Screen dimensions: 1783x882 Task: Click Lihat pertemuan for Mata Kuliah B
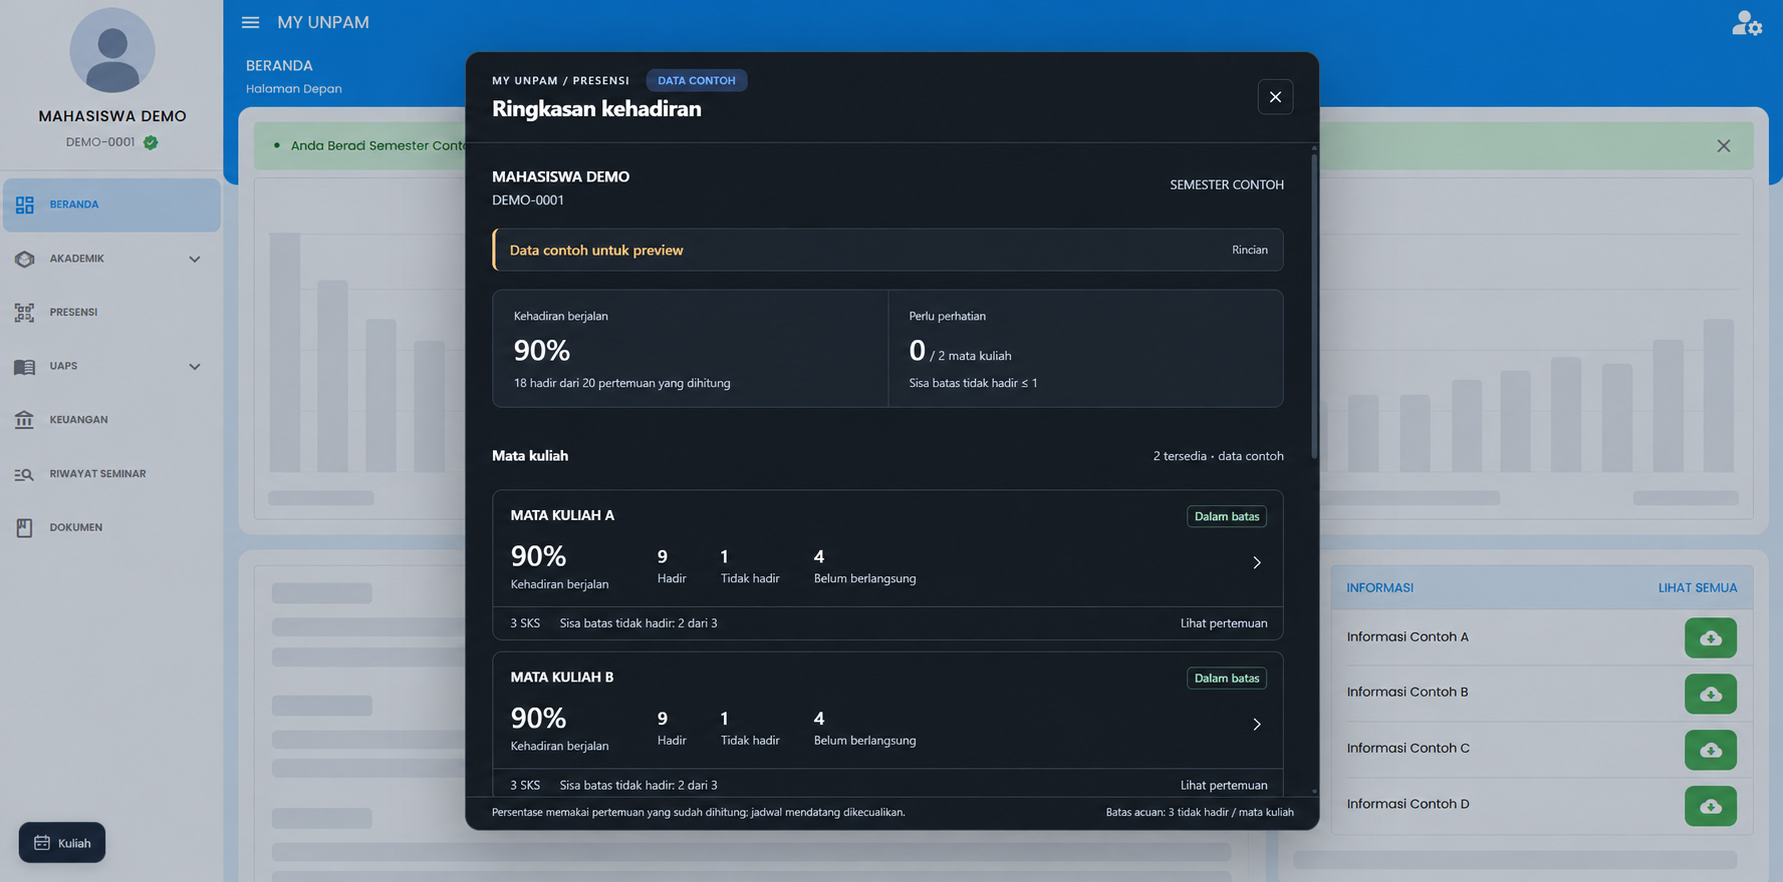click(x=1223, y=785)
